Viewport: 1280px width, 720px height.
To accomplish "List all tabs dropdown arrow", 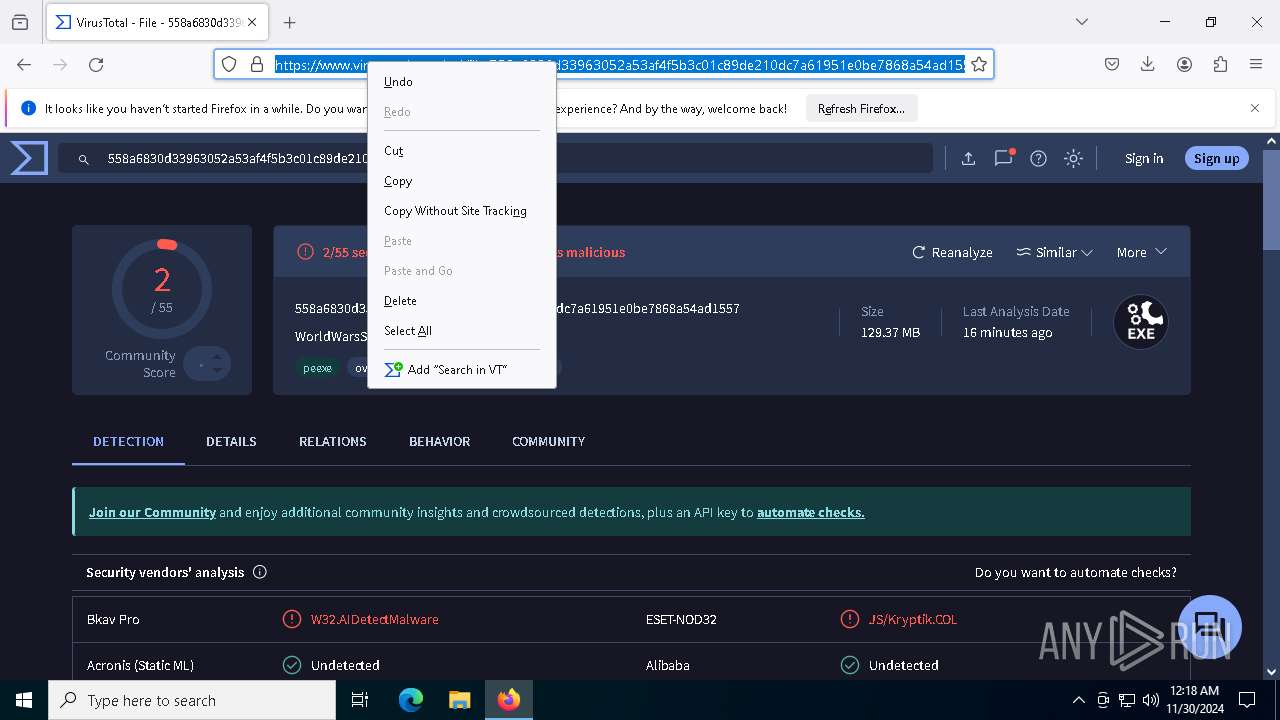I will coord(1081,22).
